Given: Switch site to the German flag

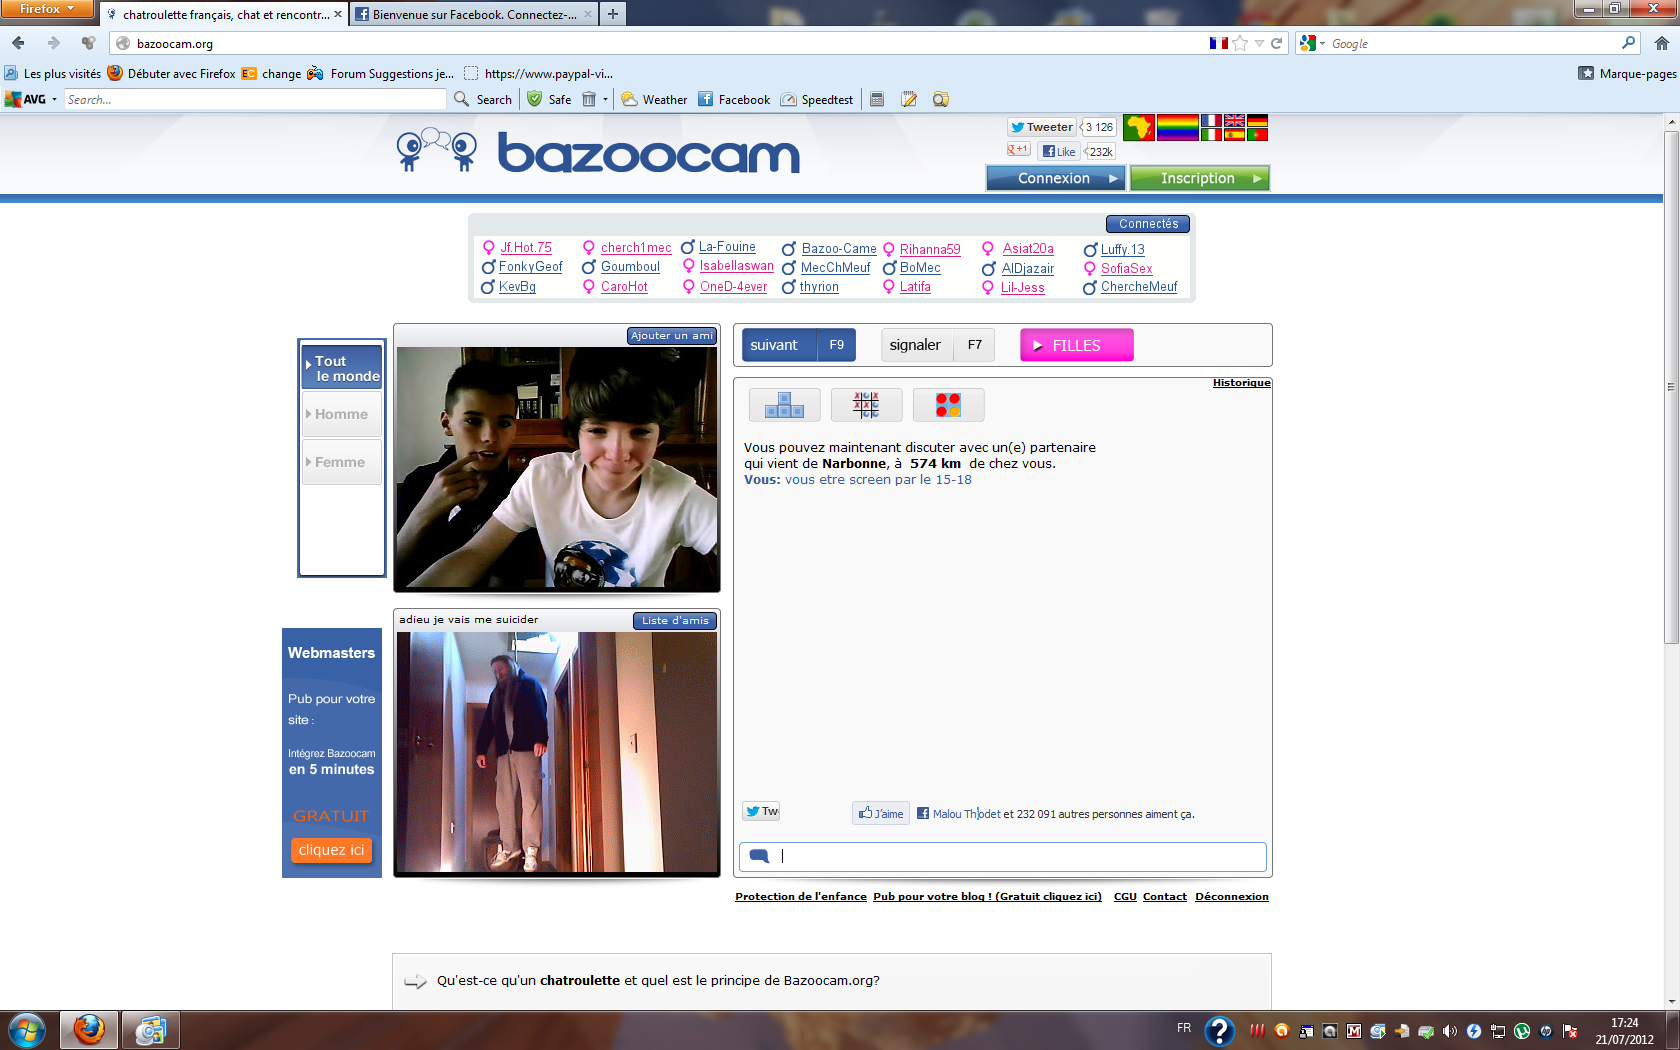Looking at the screenshot, I should click(1257, 121).
